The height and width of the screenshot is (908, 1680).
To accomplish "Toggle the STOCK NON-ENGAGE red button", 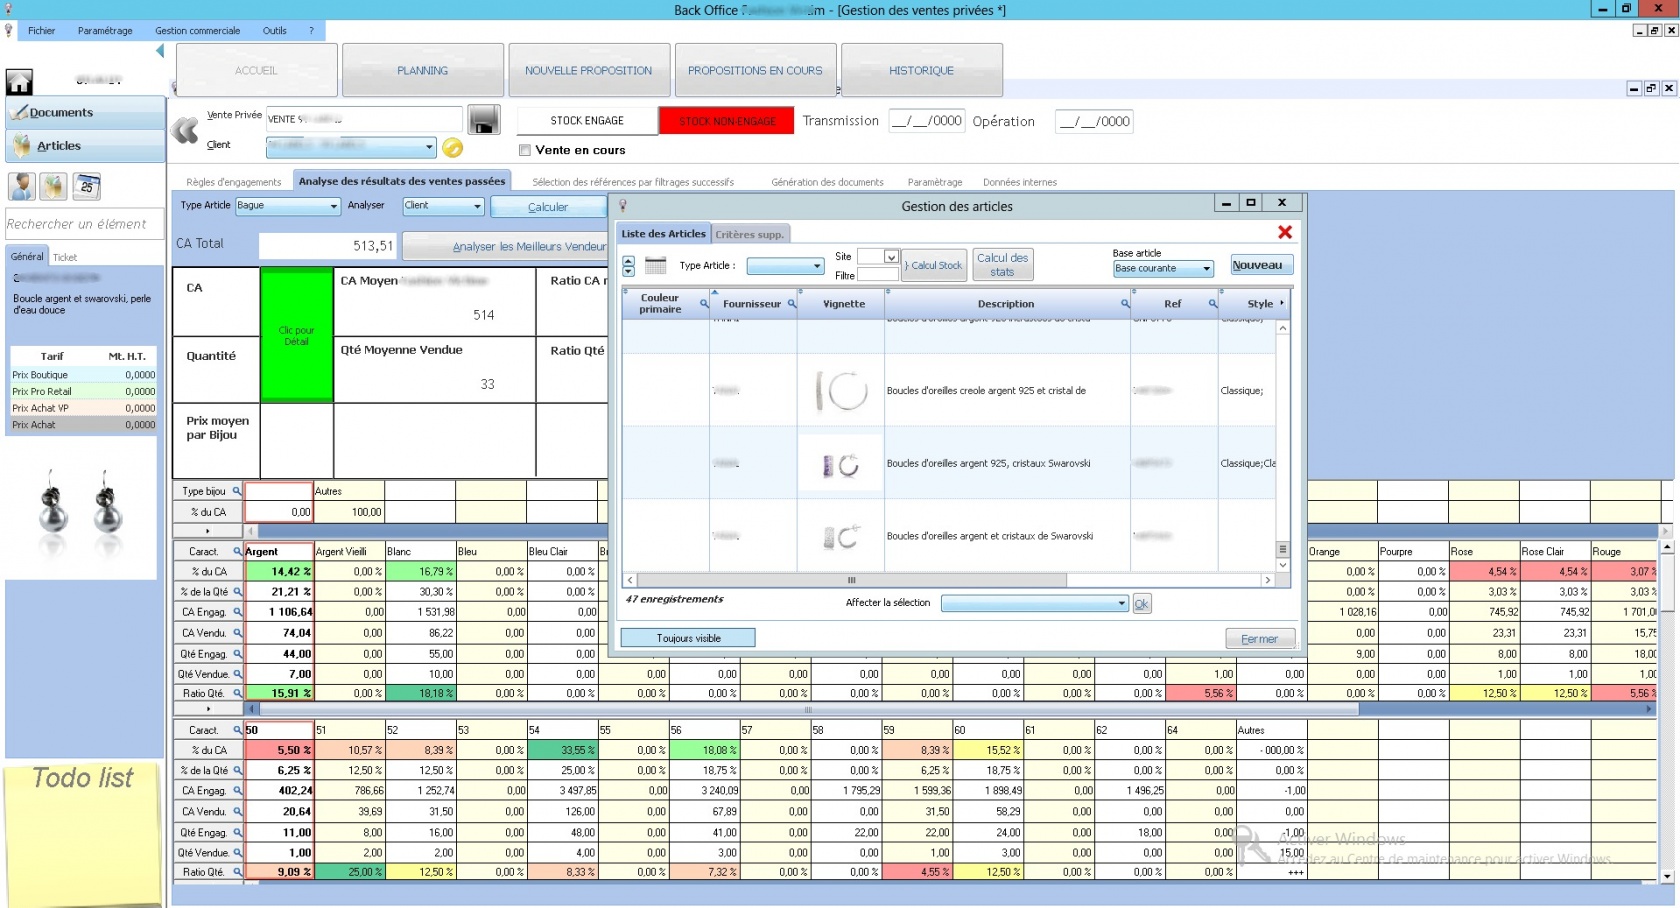I will 727,121.
